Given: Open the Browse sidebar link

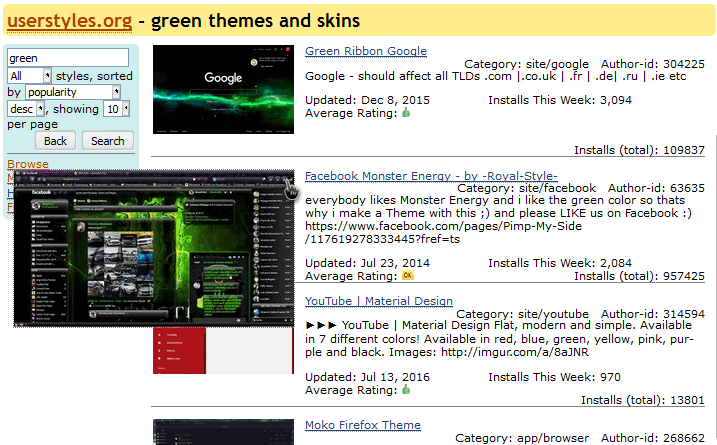Looking at the screenshot, I should point(28,164).
